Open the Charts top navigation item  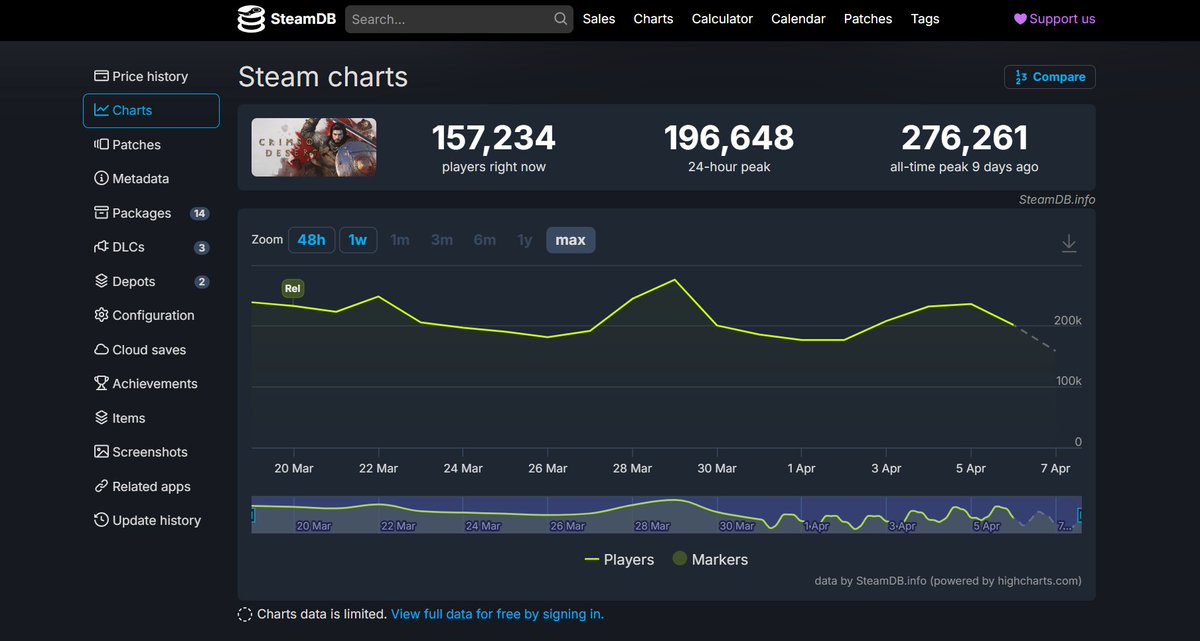coord(653,19)
